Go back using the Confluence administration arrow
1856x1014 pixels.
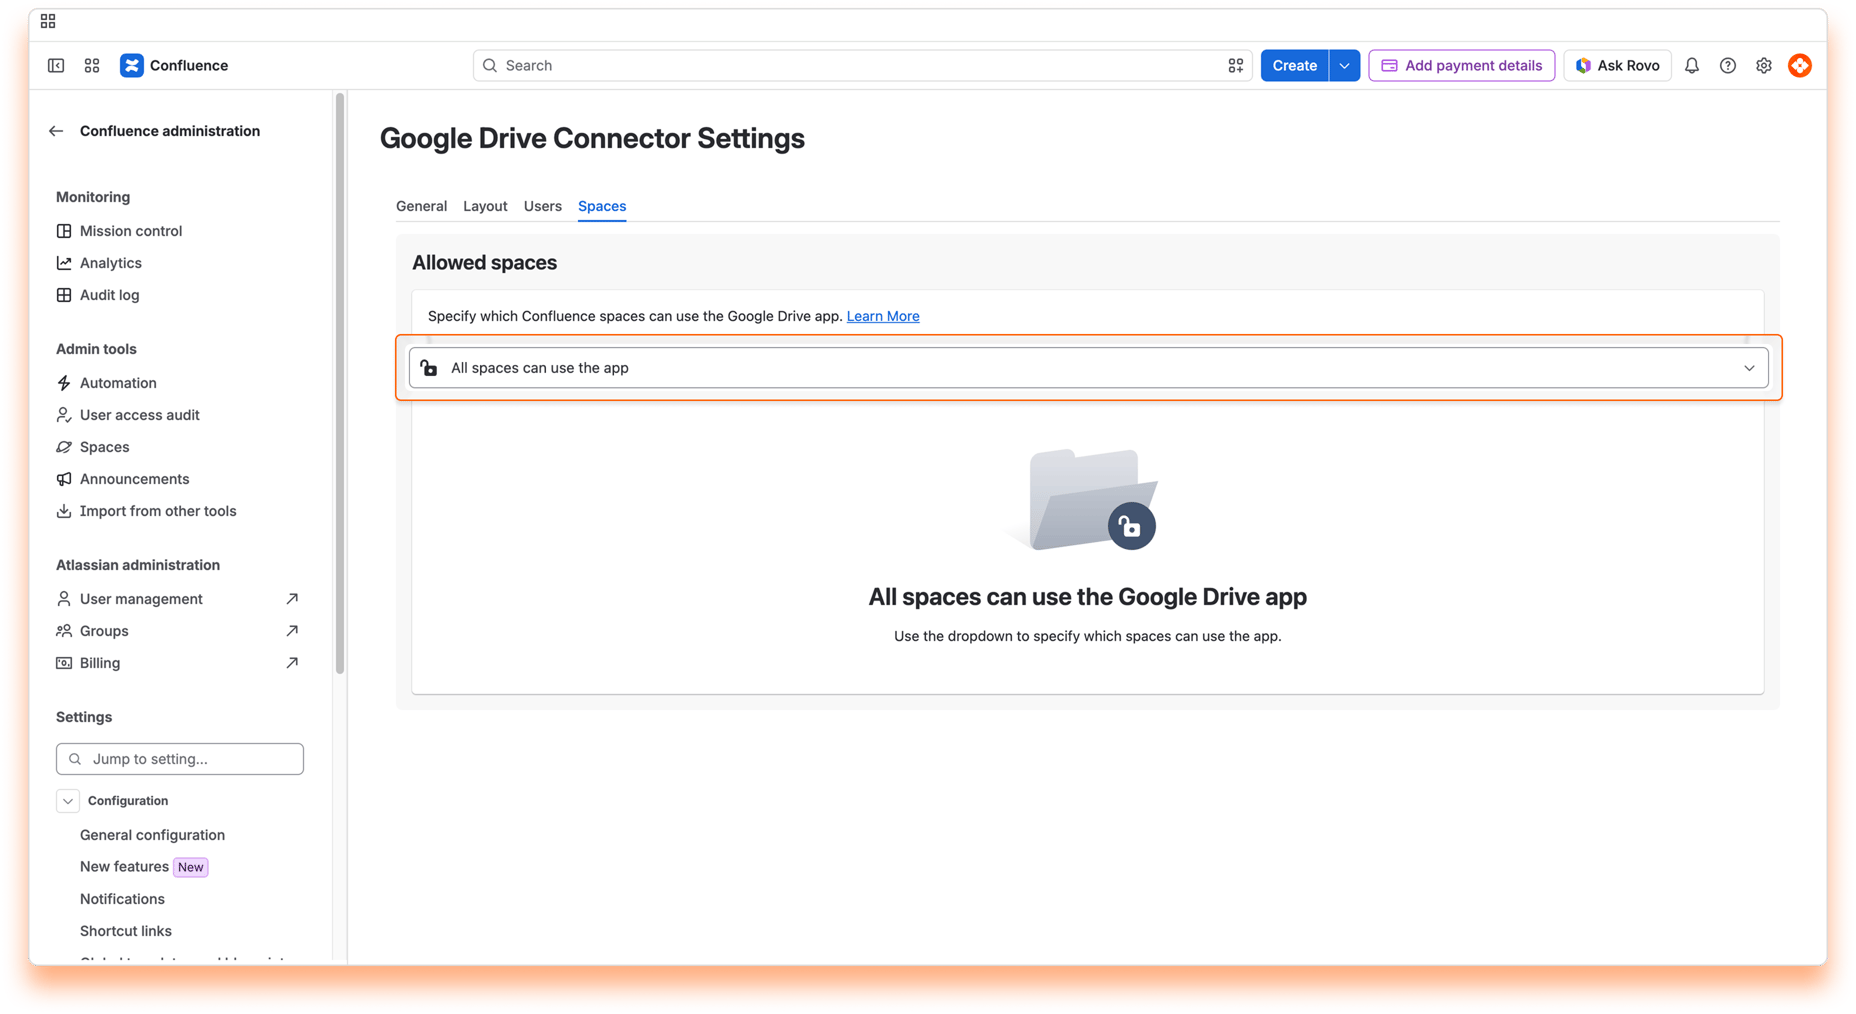click(x=56, y=131)
